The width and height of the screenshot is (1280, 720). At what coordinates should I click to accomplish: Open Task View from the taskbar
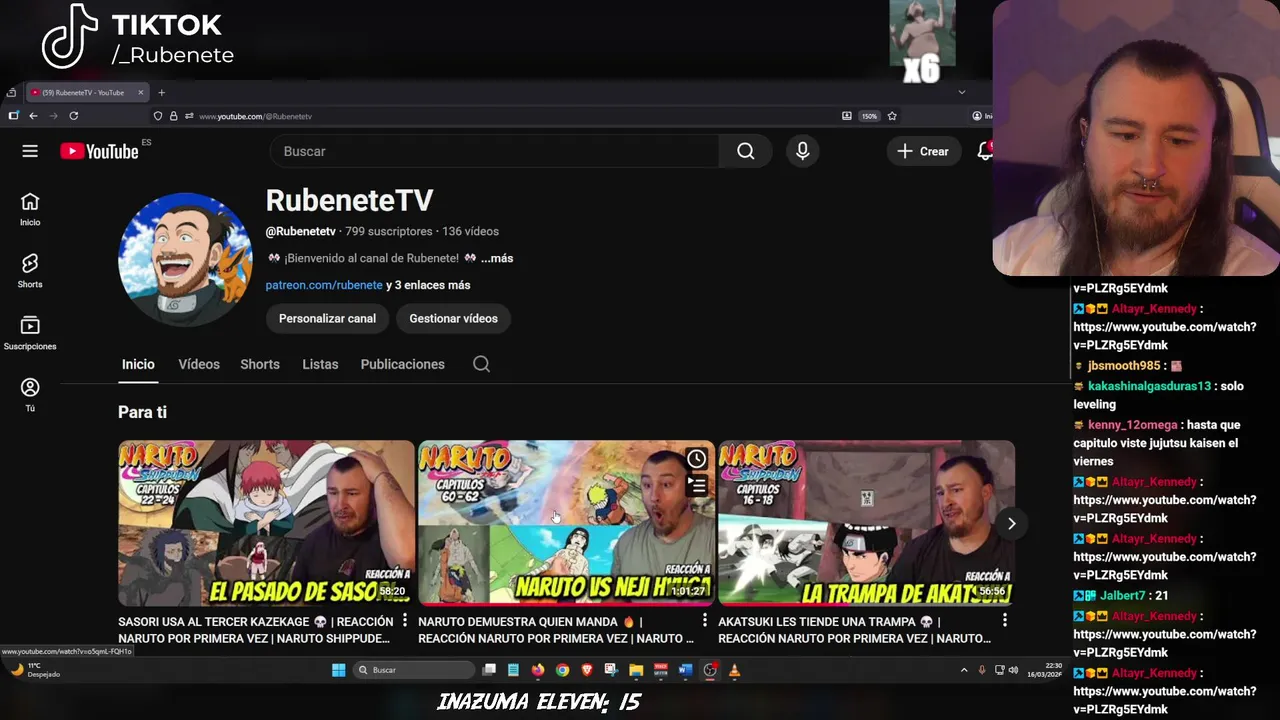(489, 670)
